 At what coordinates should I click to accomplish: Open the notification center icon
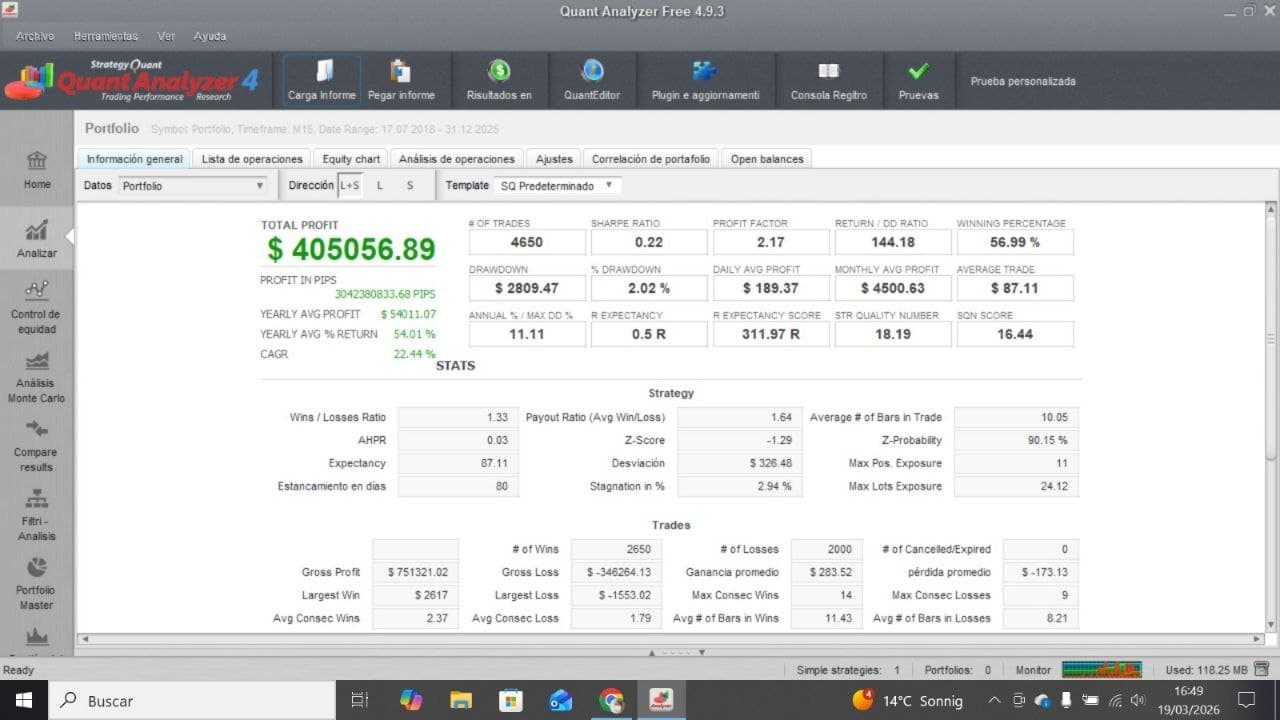click(1247, 700)
